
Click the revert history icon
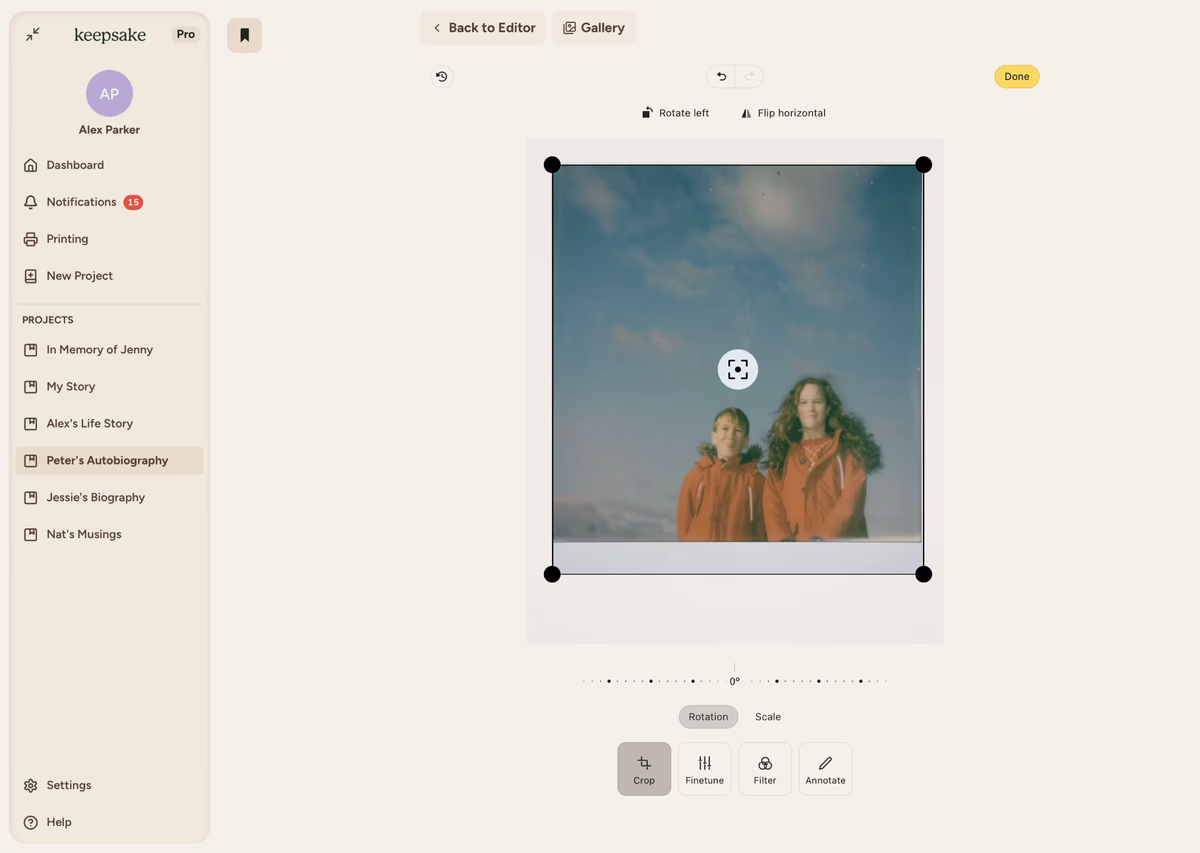(441, 76)
